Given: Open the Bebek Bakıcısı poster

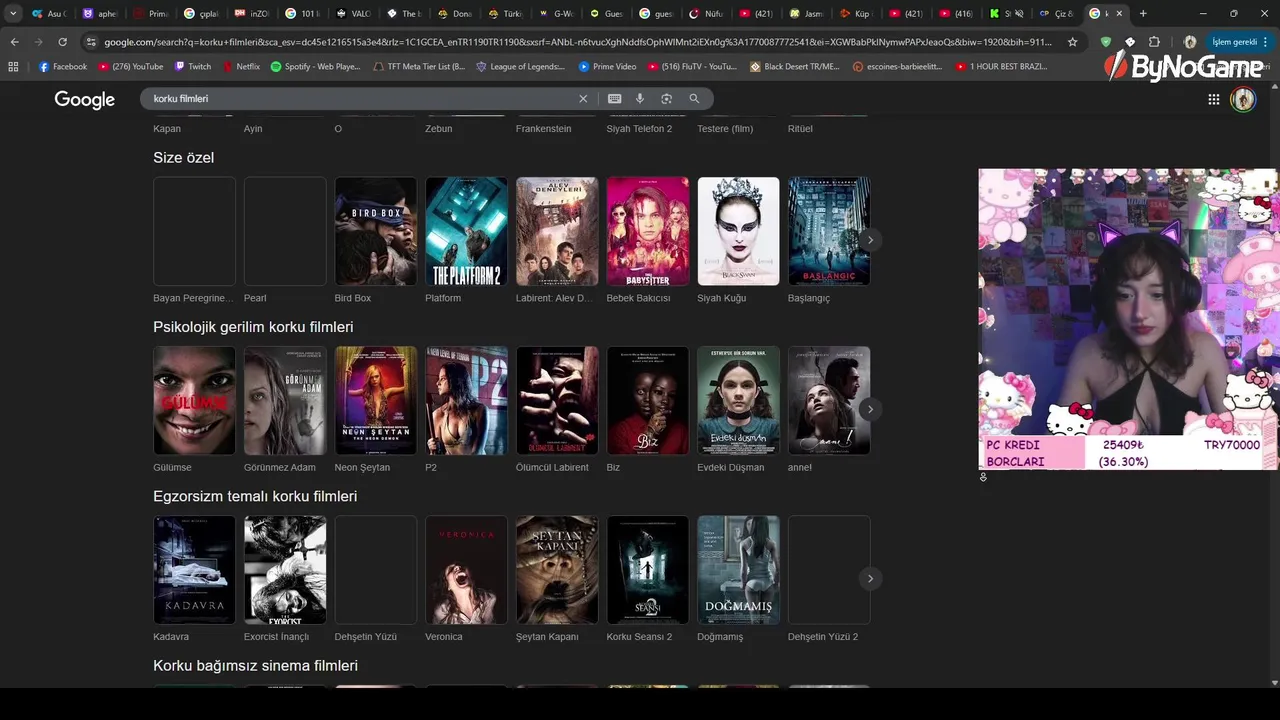Looking at the screenshot, I should [x=648, y=231].
